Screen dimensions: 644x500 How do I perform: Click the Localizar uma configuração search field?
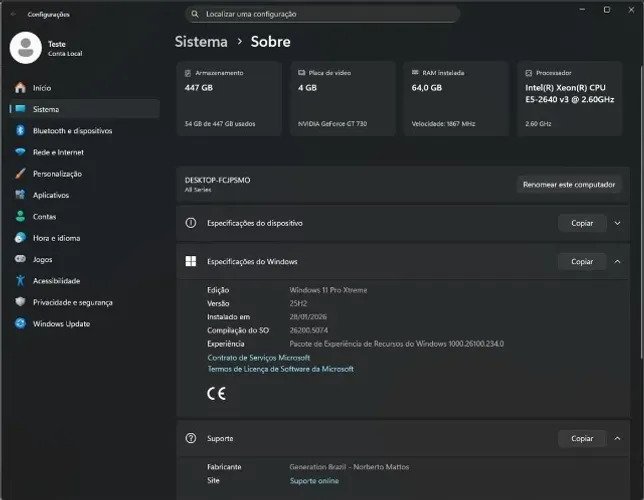point(322,14)
